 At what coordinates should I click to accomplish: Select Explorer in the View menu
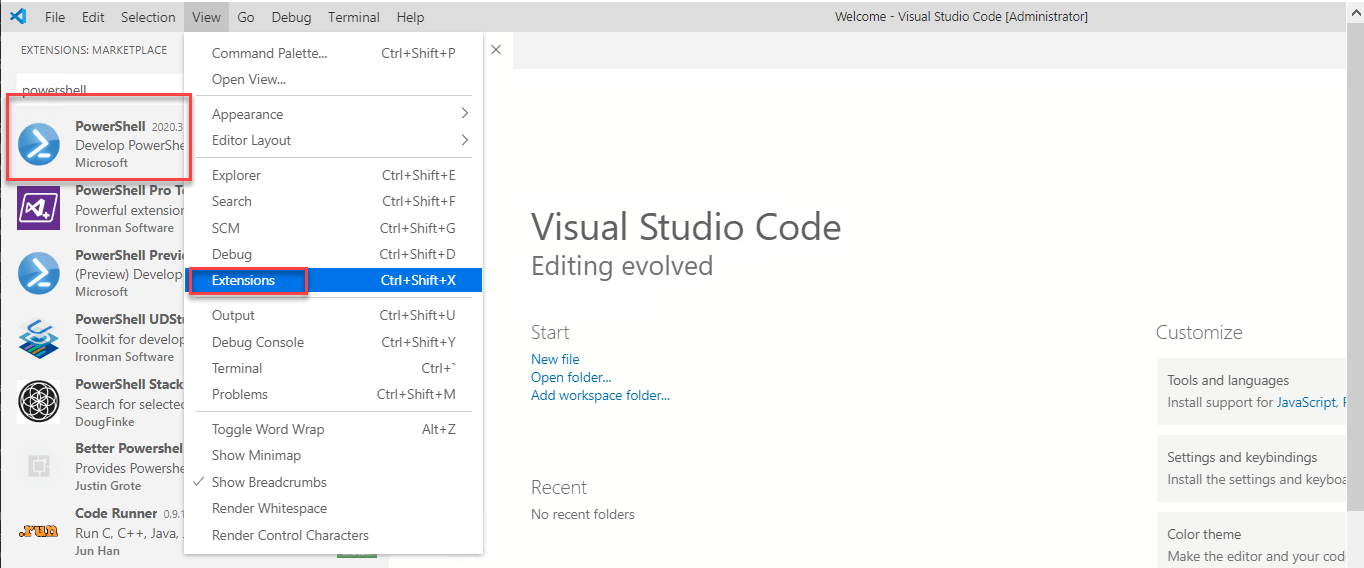coord(333,175)
